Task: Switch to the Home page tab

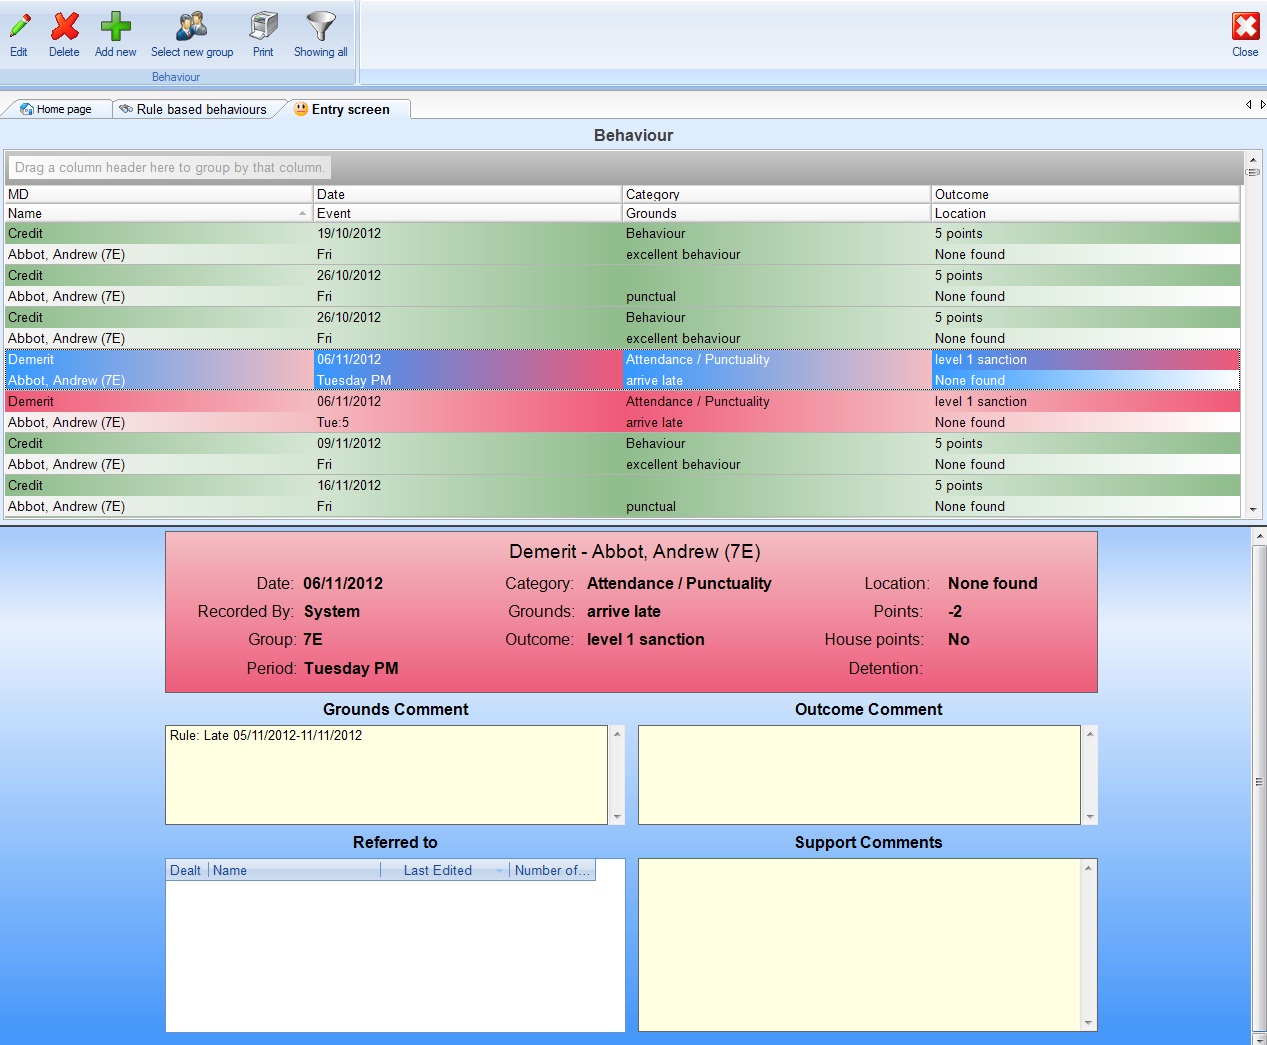Action: click(x=56, y=109)
